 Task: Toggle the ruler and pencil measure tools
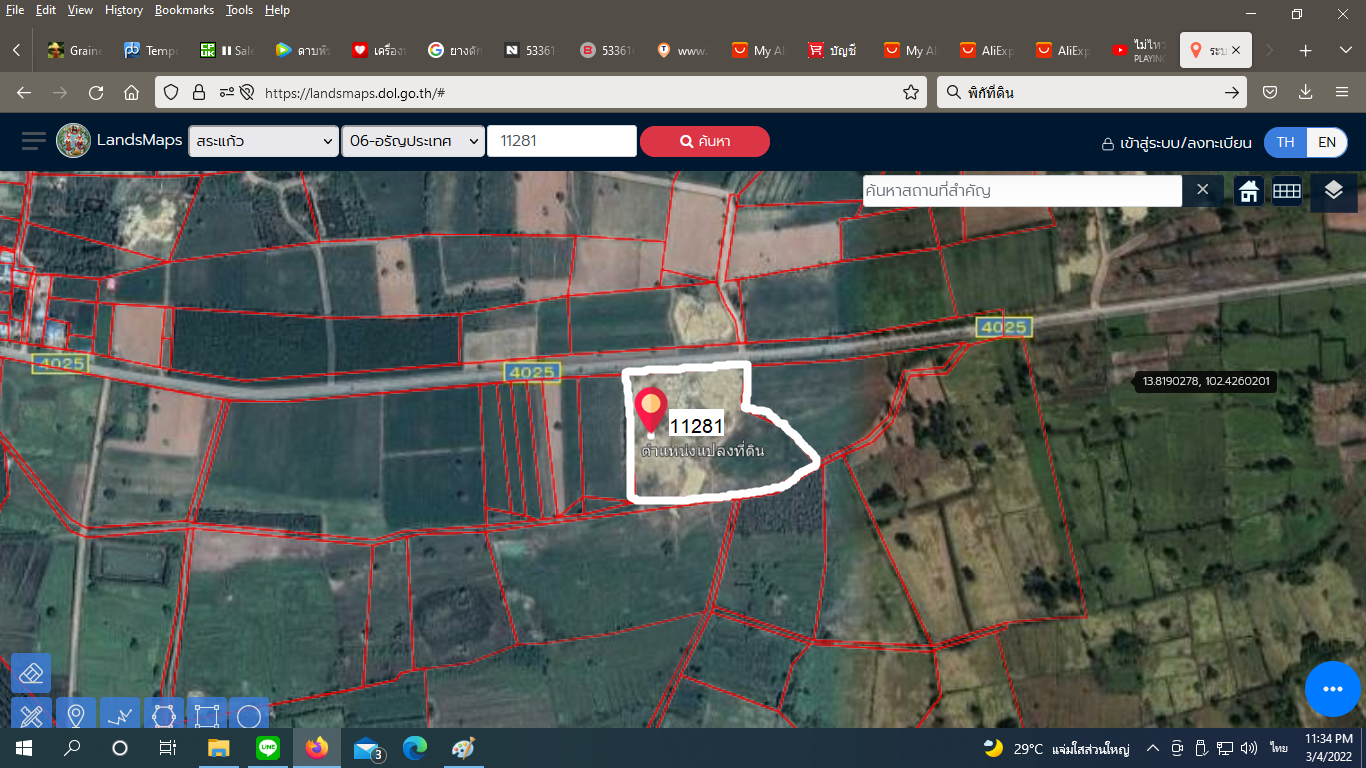coord(31,715)
